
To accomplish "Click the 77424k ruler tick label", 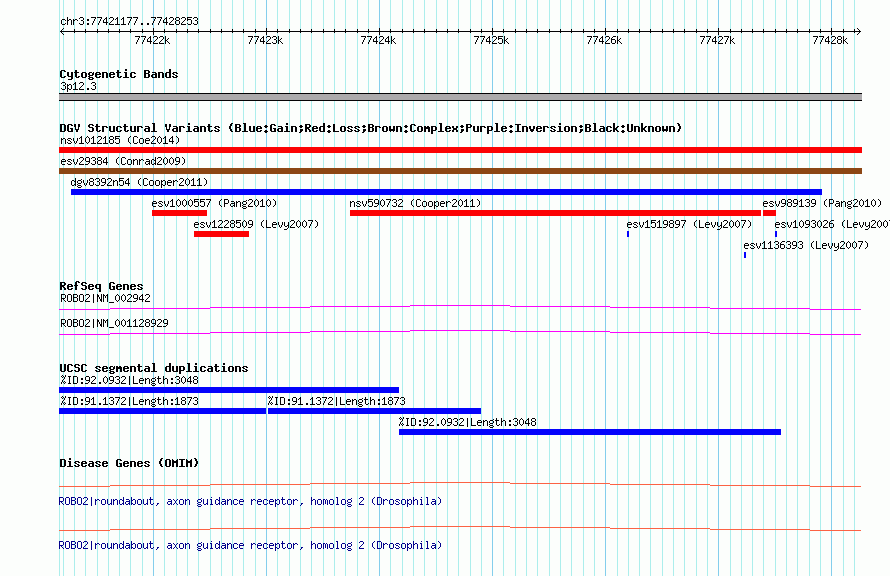I will (378, 40).
